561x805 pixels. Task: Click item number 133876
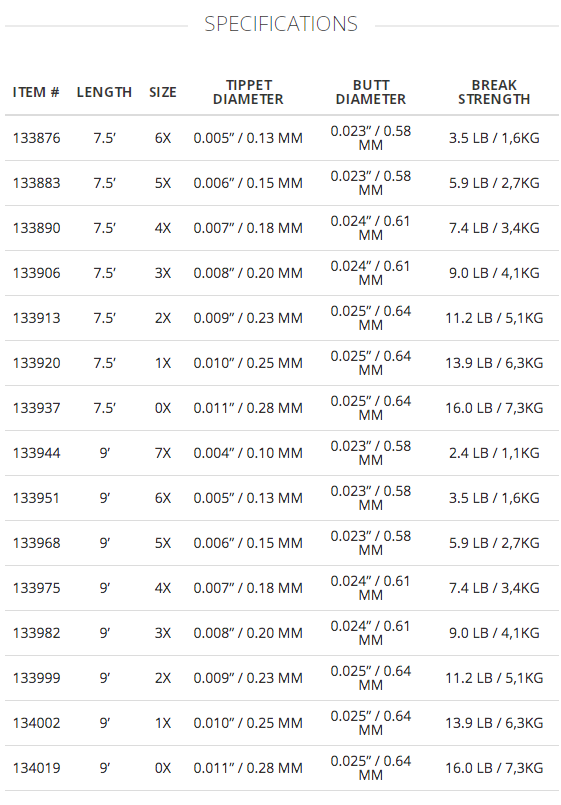coord(36,138)
